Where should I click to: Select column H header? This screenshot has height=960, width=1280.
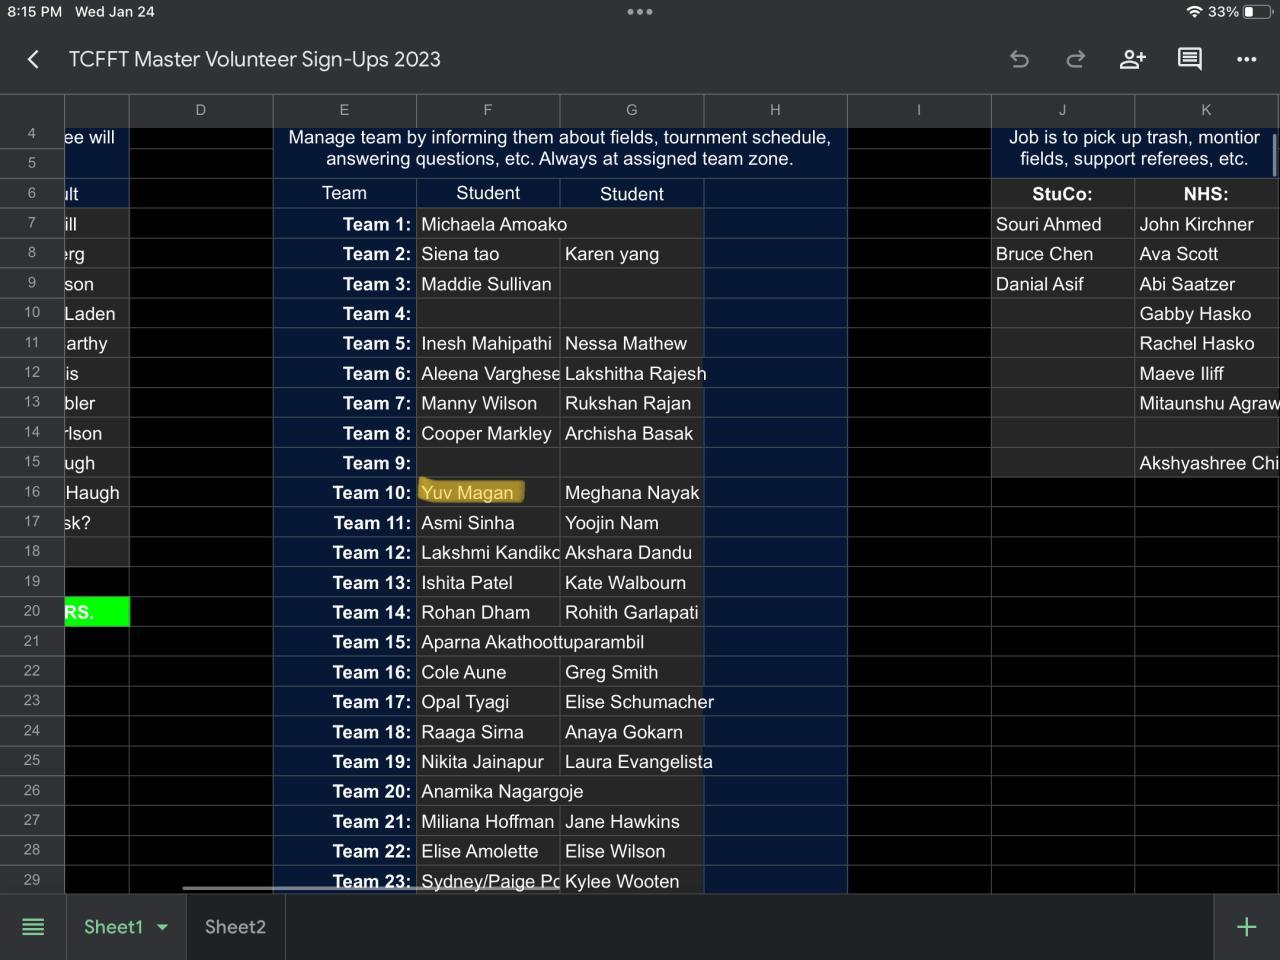point(775,110)
